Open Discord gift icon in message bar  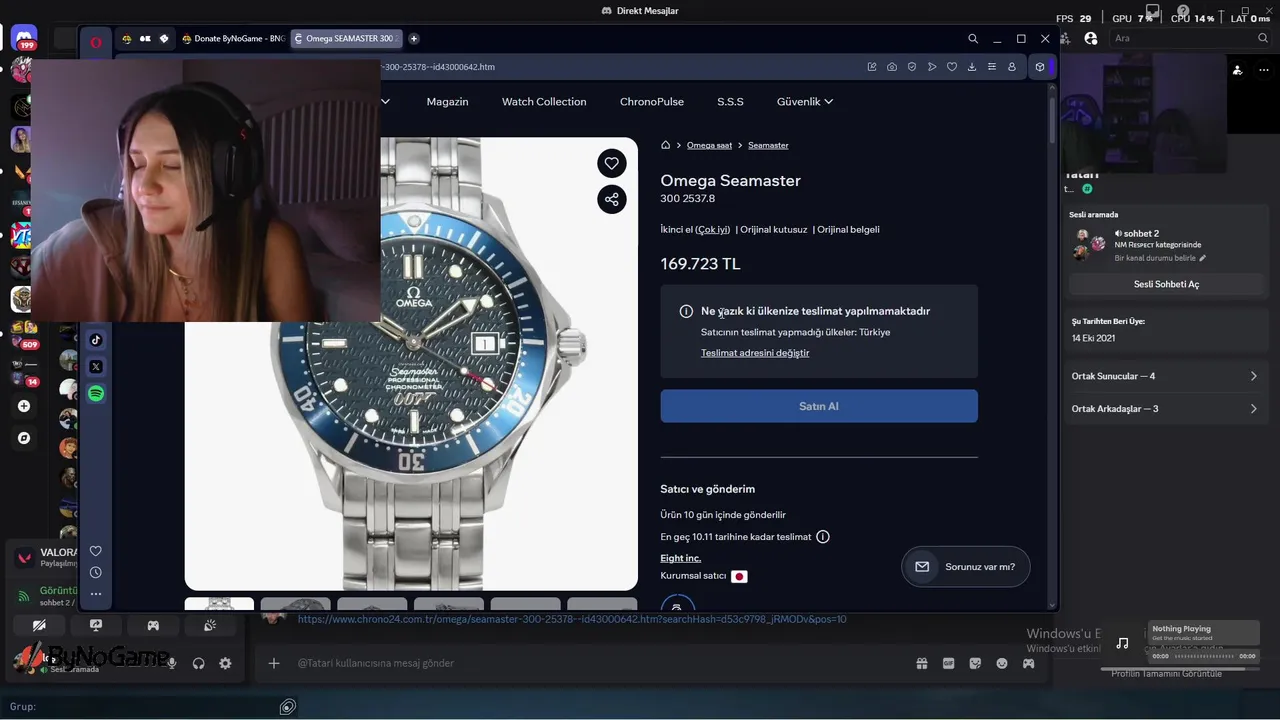coord(922,663)
